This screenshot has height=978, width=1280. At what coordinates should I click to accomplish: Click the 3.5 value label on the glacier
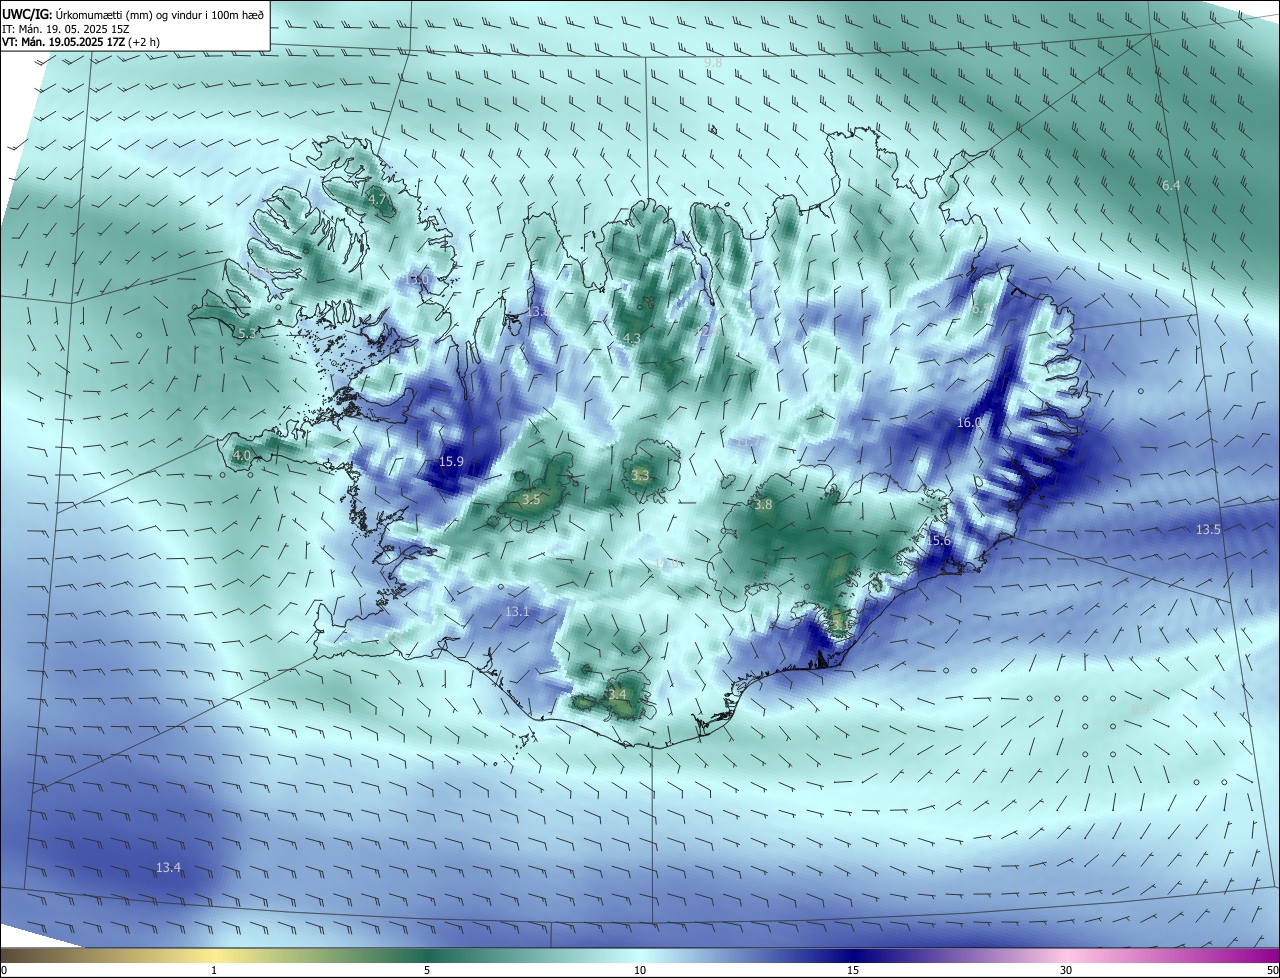pyautogui.click(x=531, y=499)
